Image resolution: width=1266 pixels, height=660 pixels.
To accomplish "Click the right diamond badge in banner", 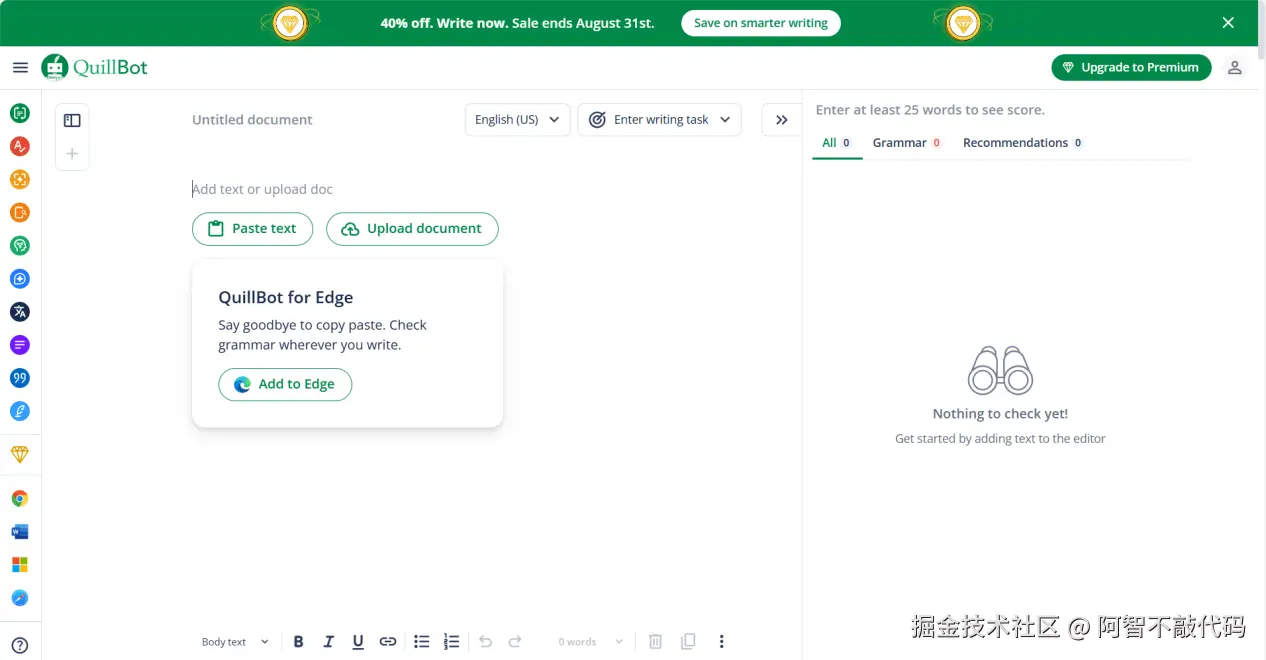I will [963, 22].
